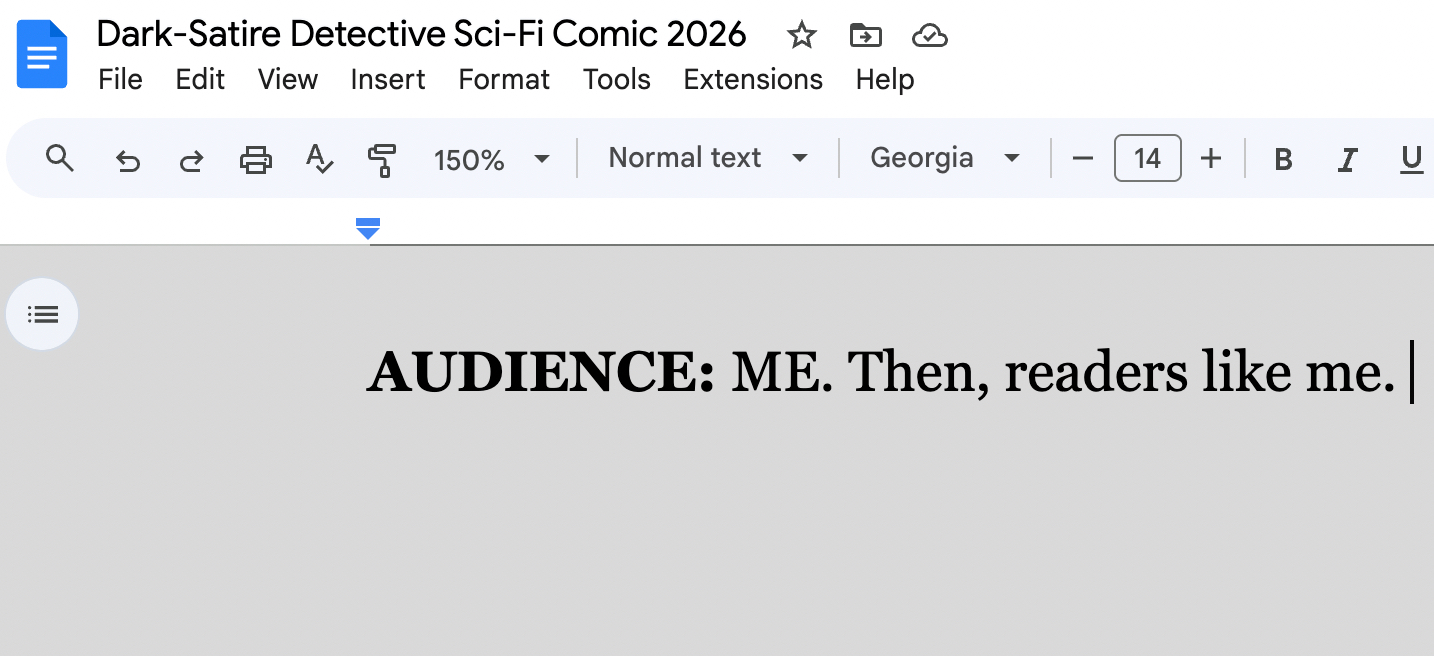Print the document

coord(256,159)
